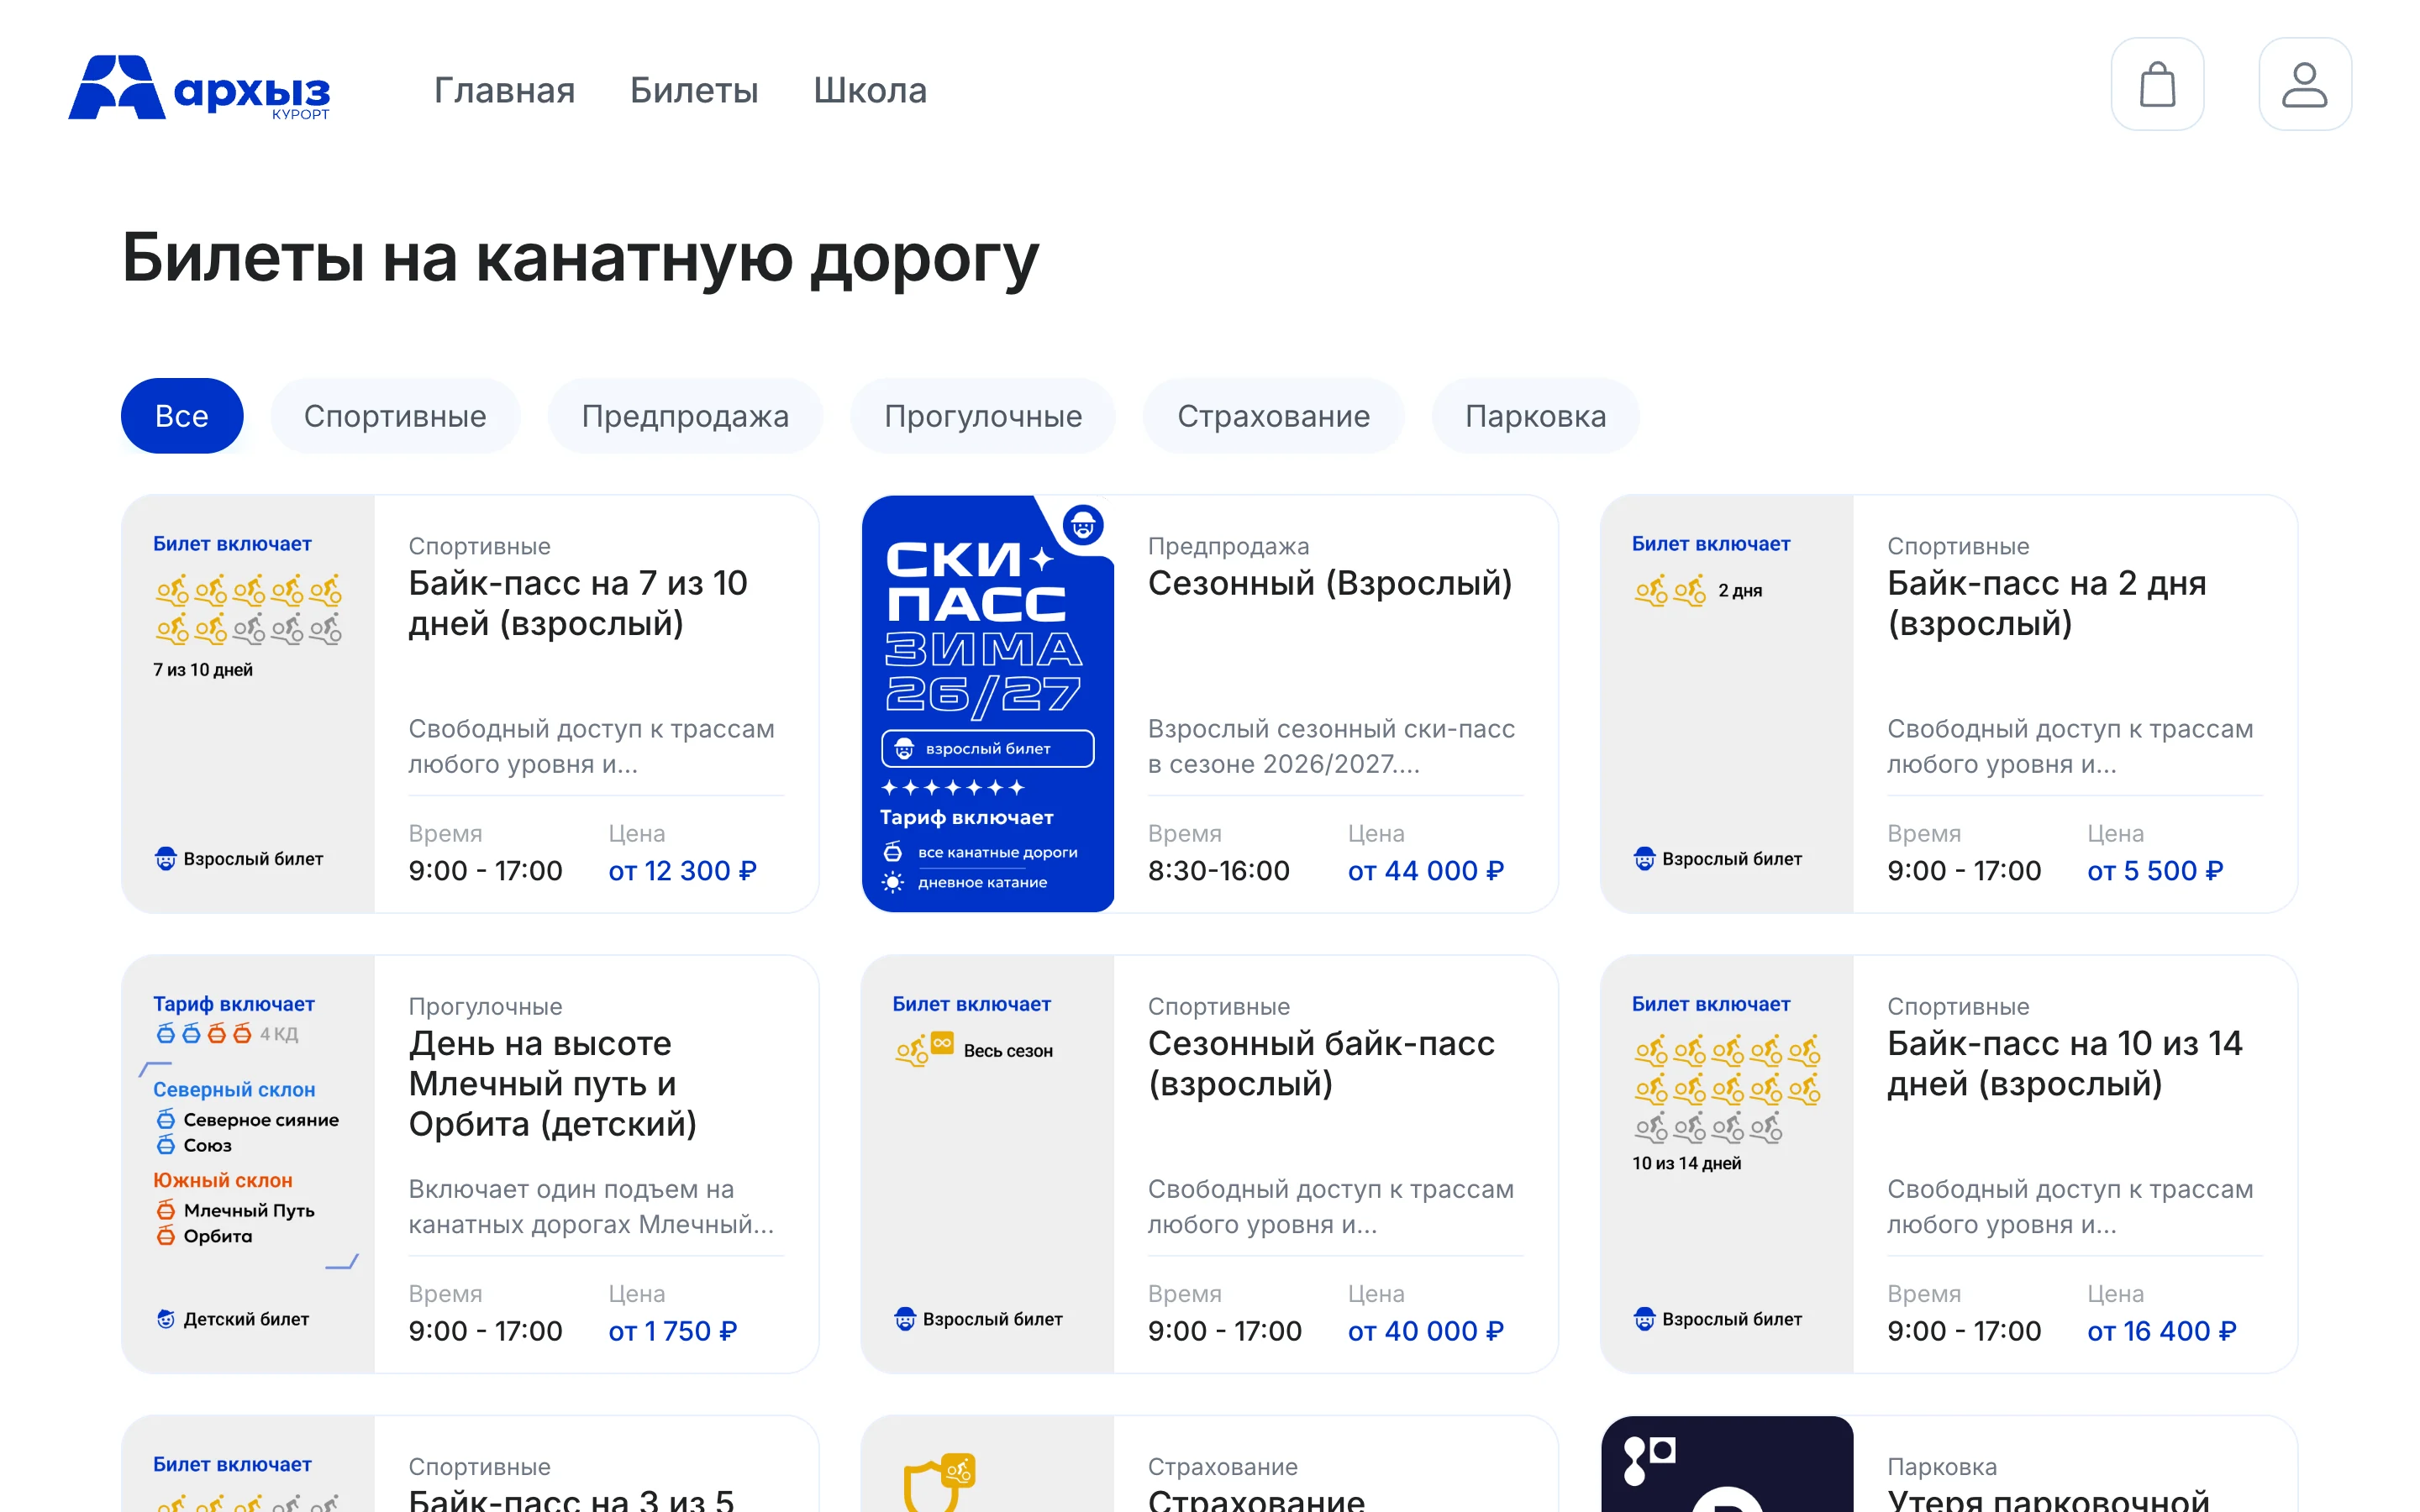Click adult ticket icon on 7 из 10 card
The width and height of the screenshot is (2420, 1512).
tap(166, 859)
